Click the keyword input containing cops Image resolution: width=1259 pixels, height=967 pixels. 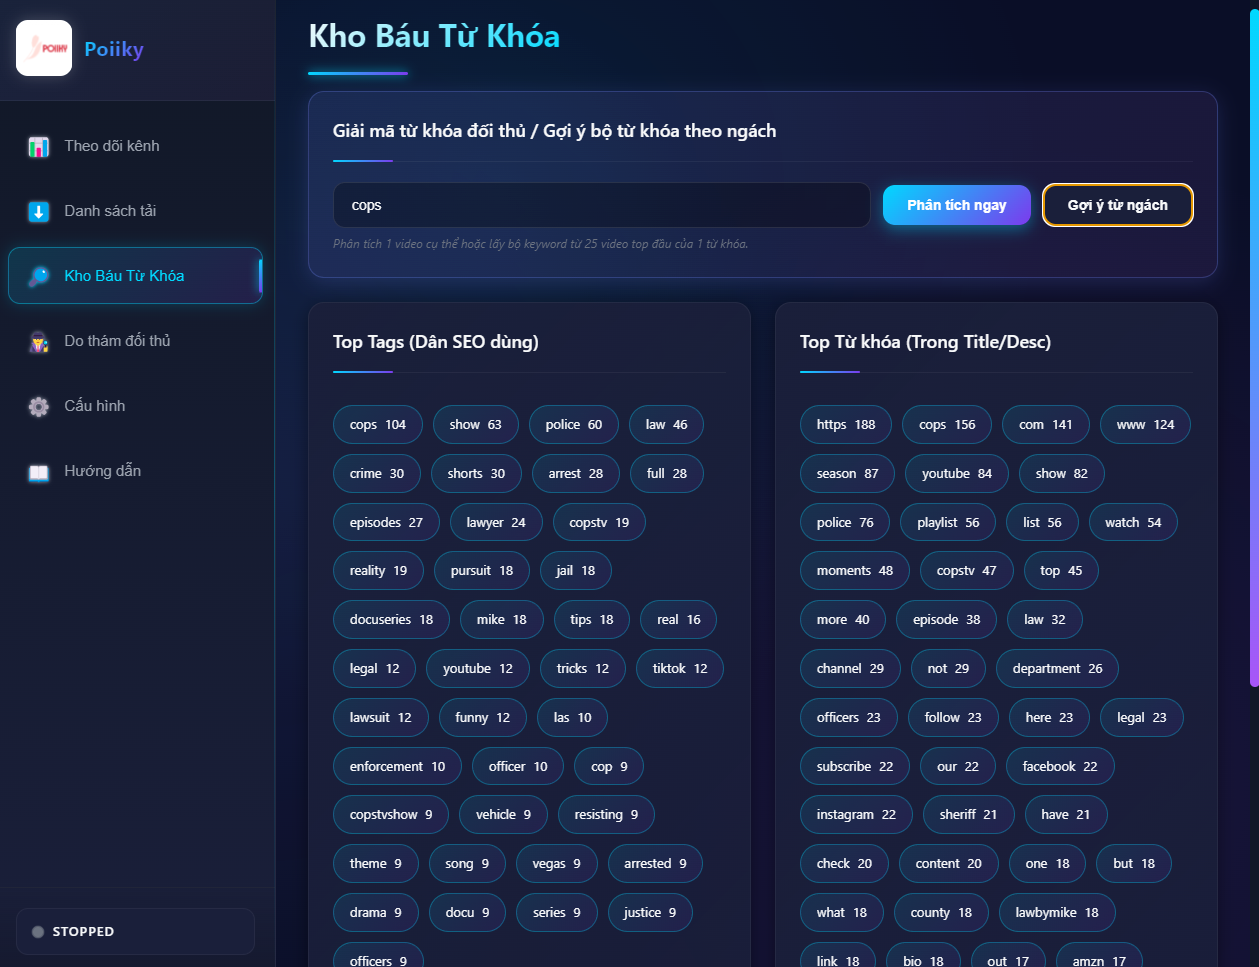pos(600,204)
